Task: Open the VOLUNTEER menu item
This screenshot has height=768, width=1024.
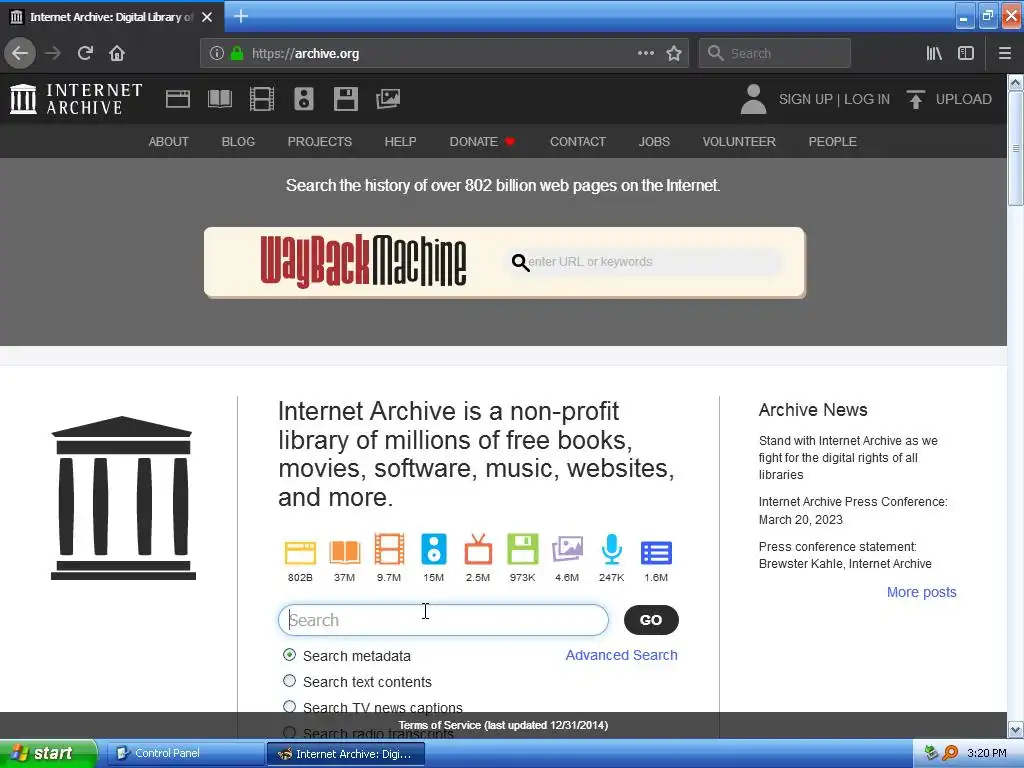Action: 739,142
